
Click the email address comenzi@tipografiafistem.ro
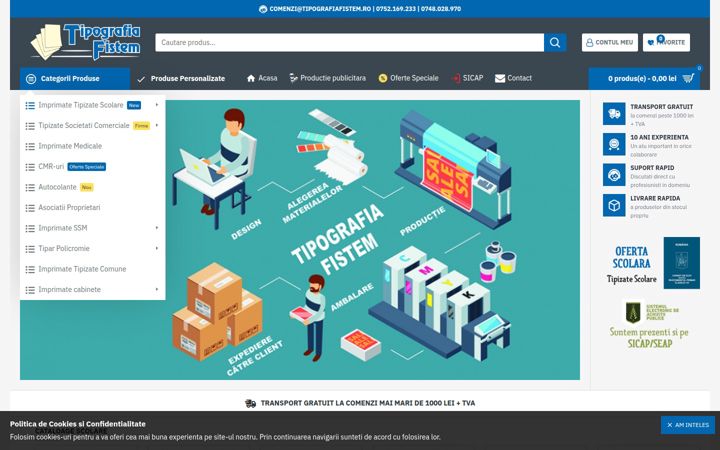[320, 9]
